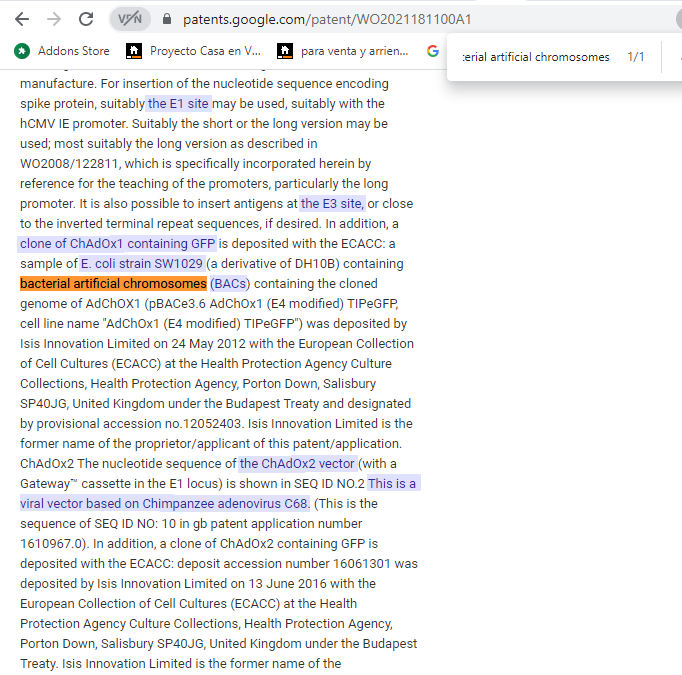Image resolution: width=682 pixels, height=675 pixels.
Task: Click the padlock site security icon
Action: coord(166,19)
